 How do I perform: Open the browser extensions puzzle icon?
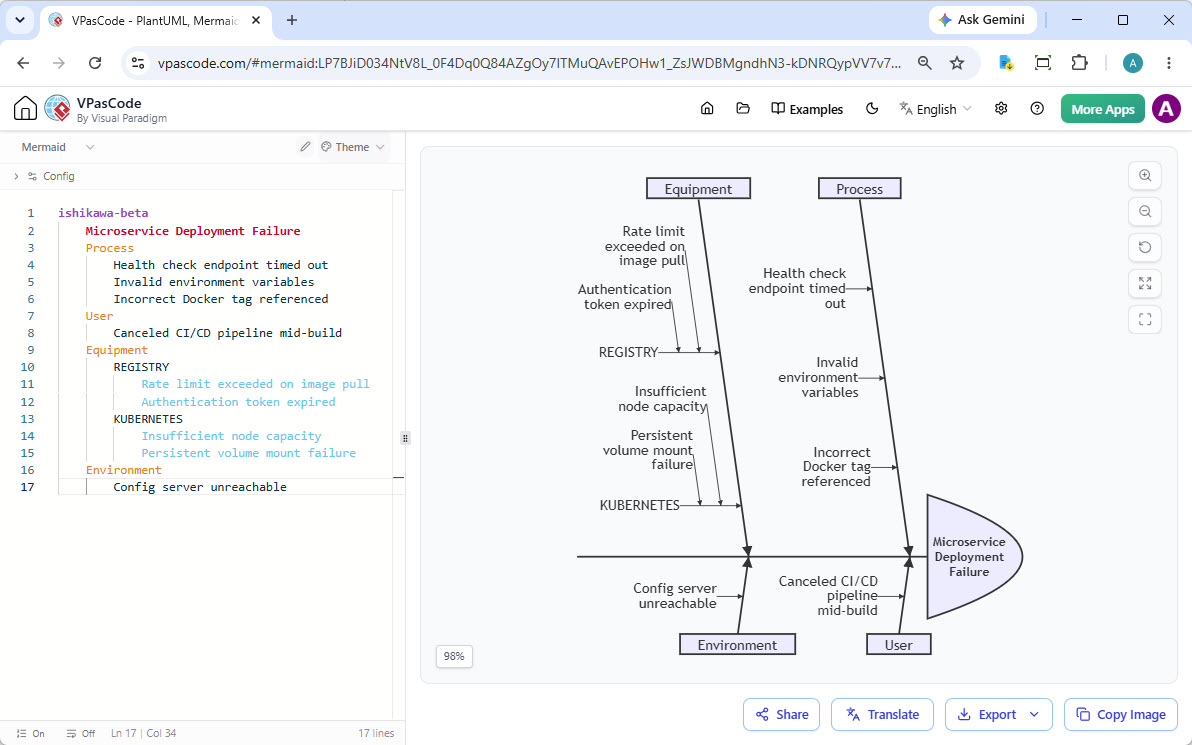pyautogui.click(x=1079, y=63)
